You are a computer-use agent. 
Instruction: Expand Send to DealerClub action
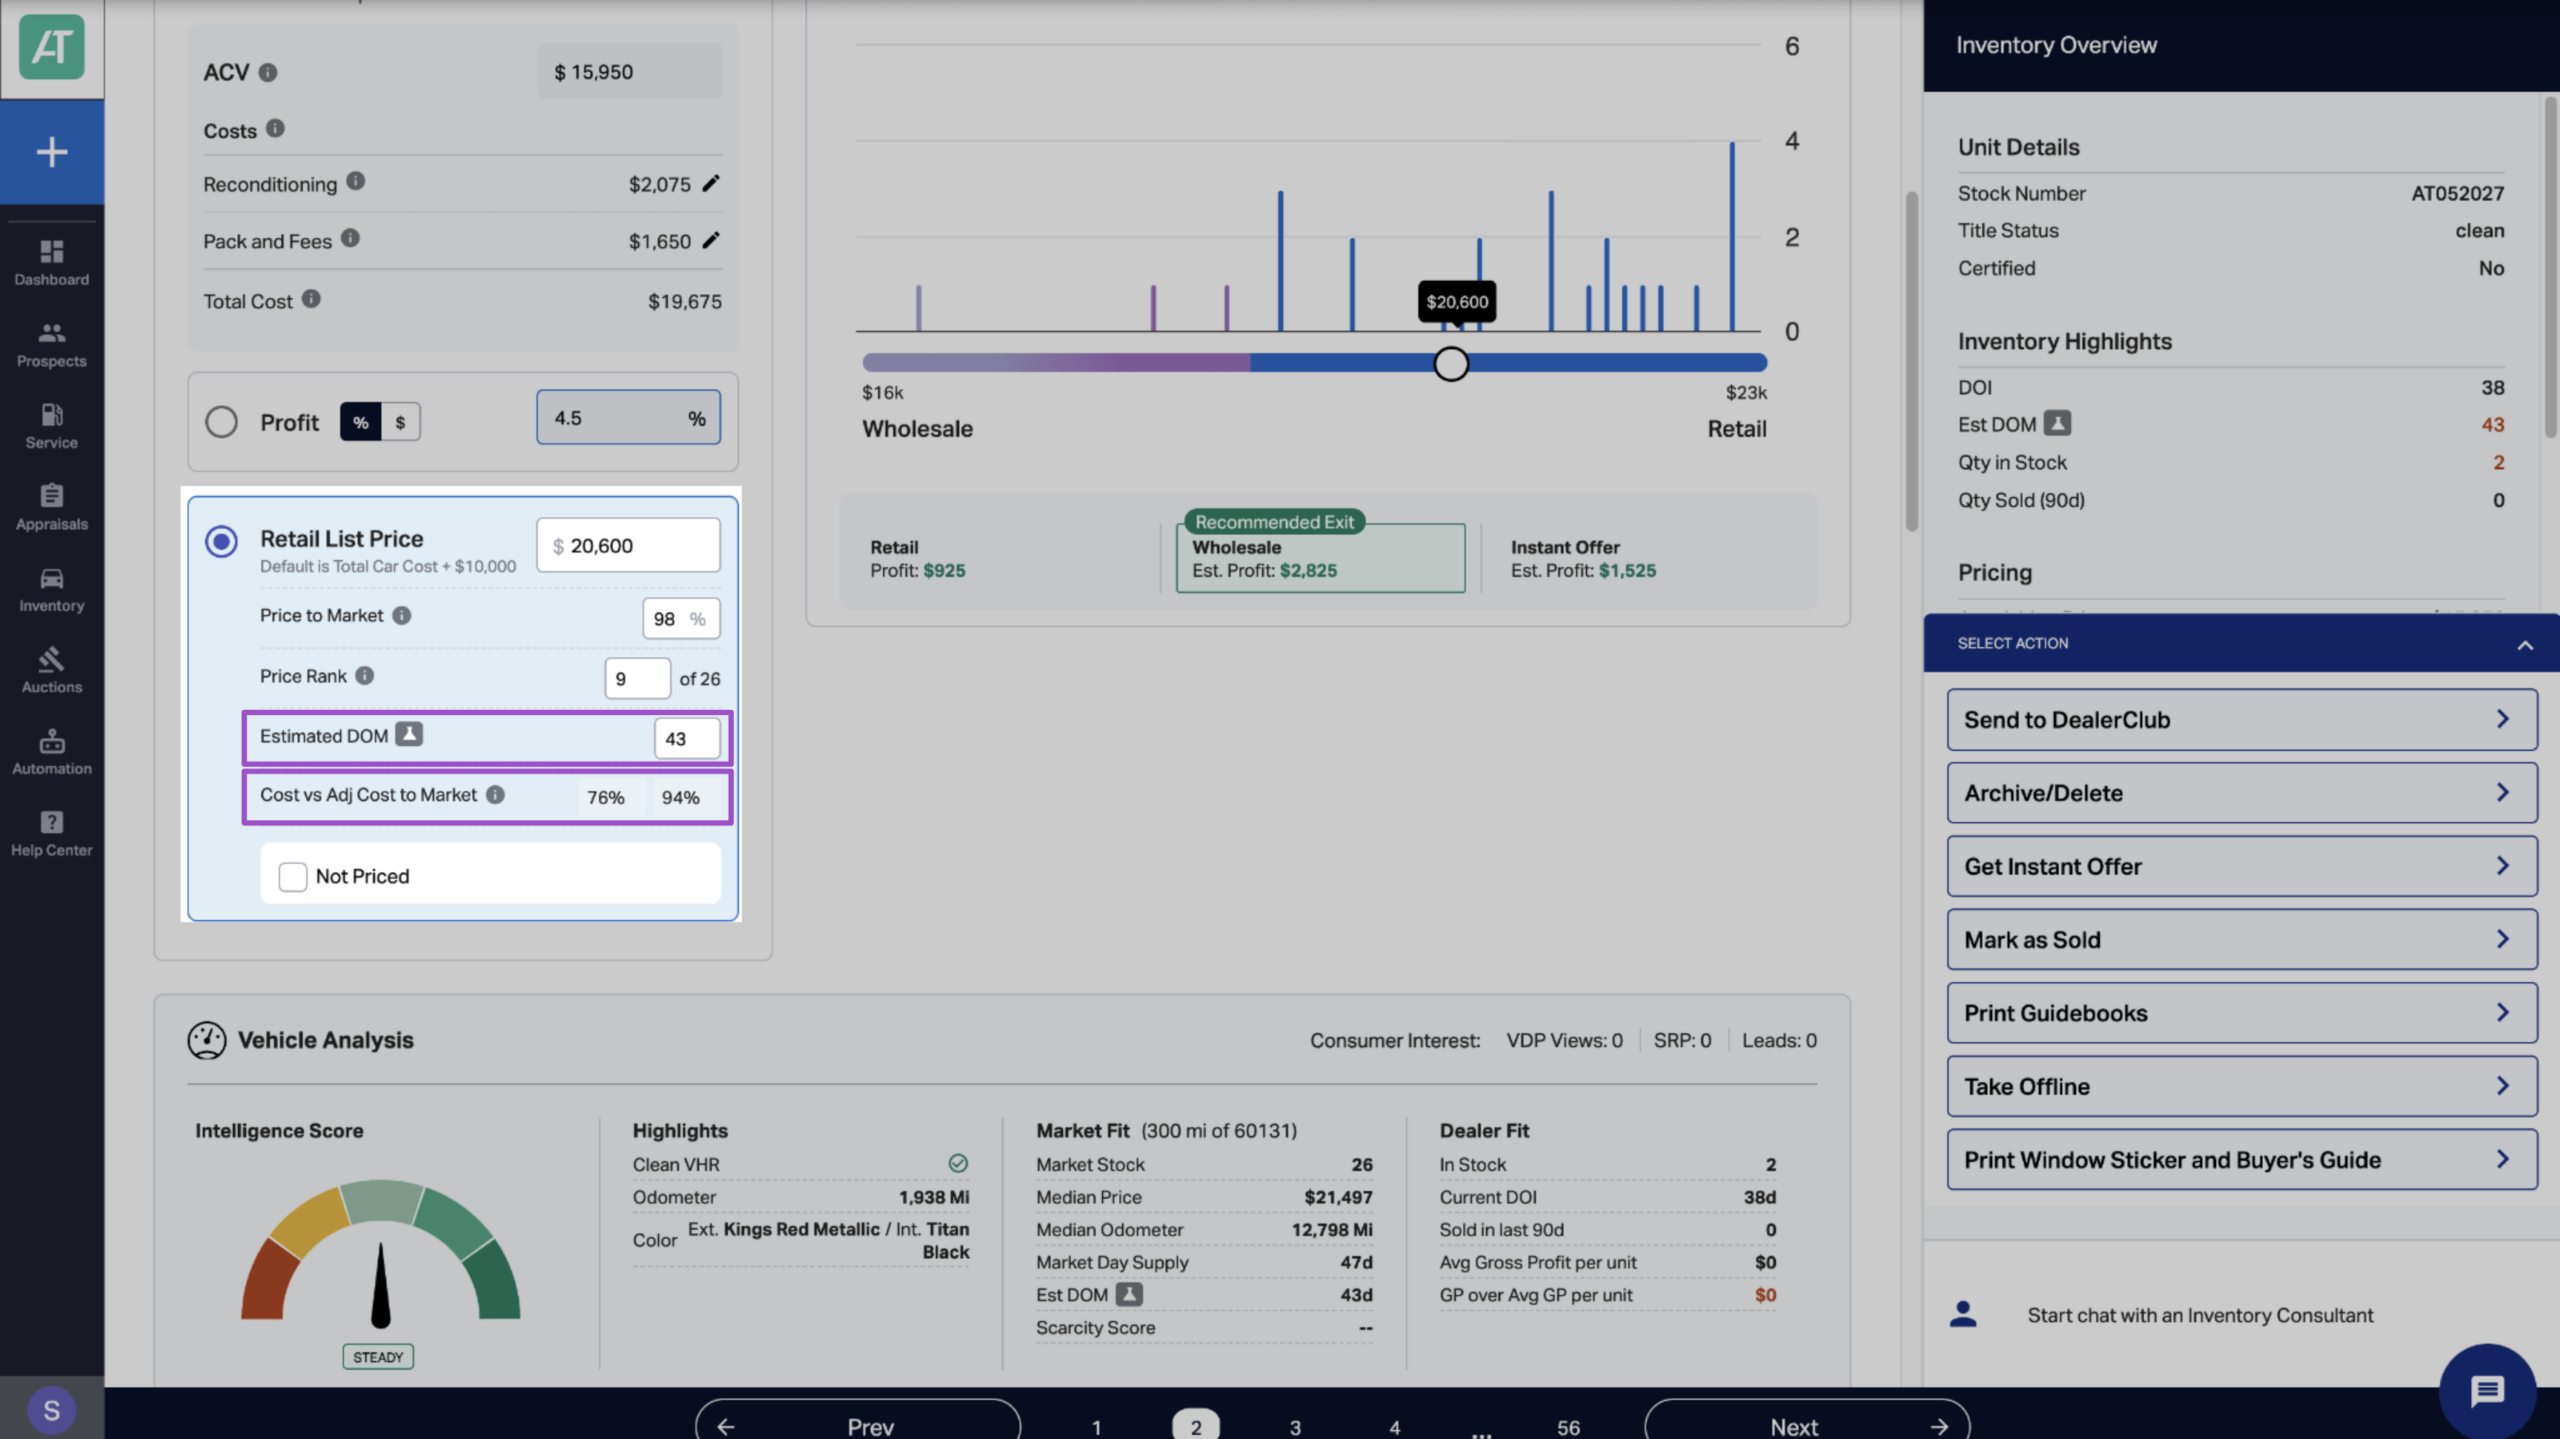coord(2242,720)
